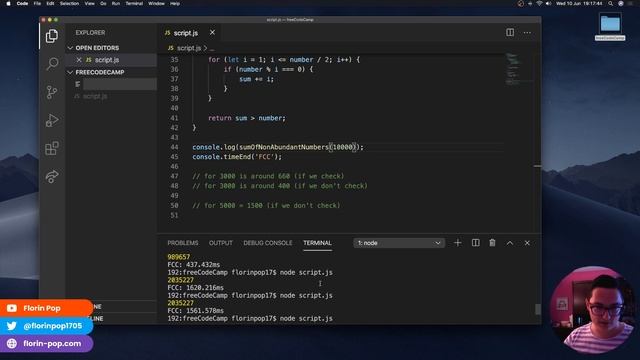Kill the terminal with trash icon
Screen dimensions: 640x360
(x=492, y=243)
